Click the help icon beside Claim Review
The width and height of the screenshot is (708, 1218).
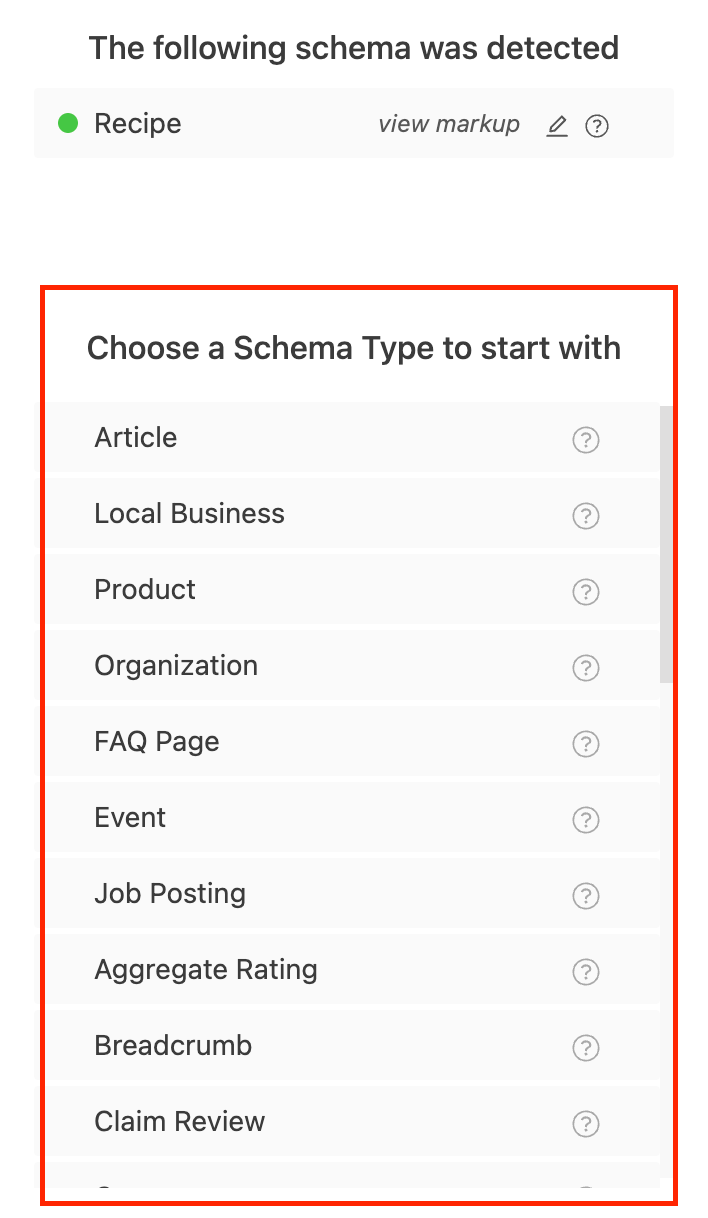[x=585, y=1122]
